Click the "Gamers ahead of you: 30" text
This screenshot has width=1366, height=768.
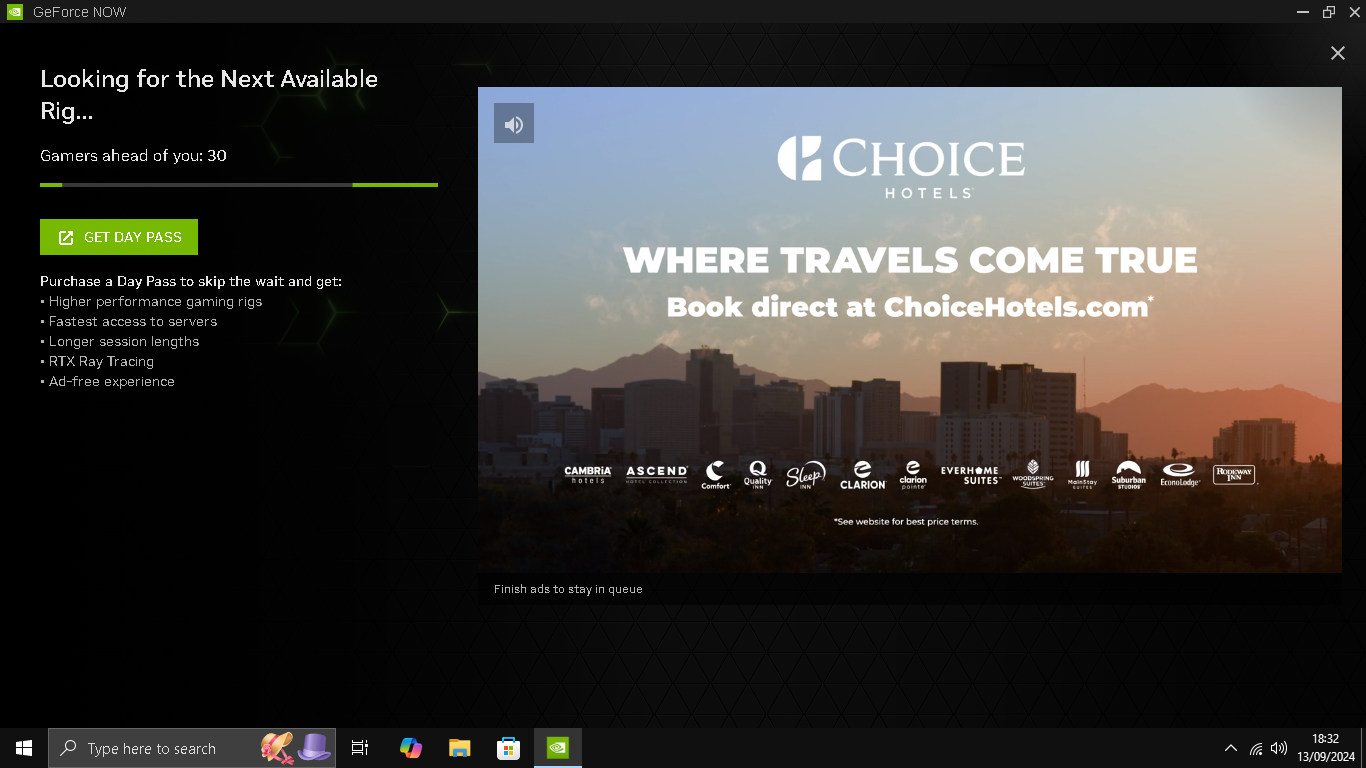pos(133,156)
